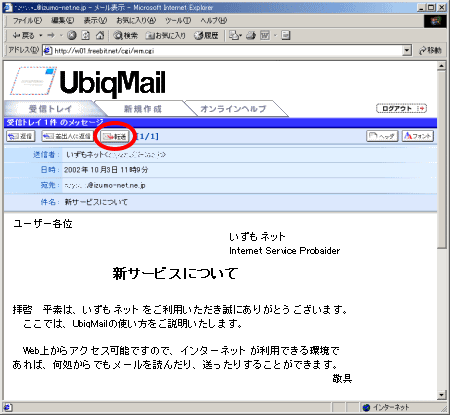450x415 pixels.
Task: Switch to the 新規作成 tab
Action: coord(143,109)
